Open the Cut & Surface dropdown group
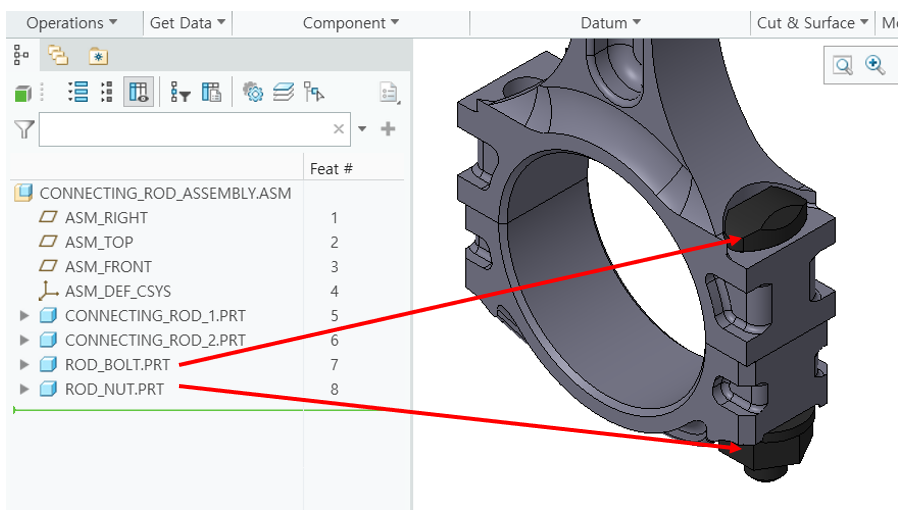Viewport: 917px width, 519px height. coord(812,23)
